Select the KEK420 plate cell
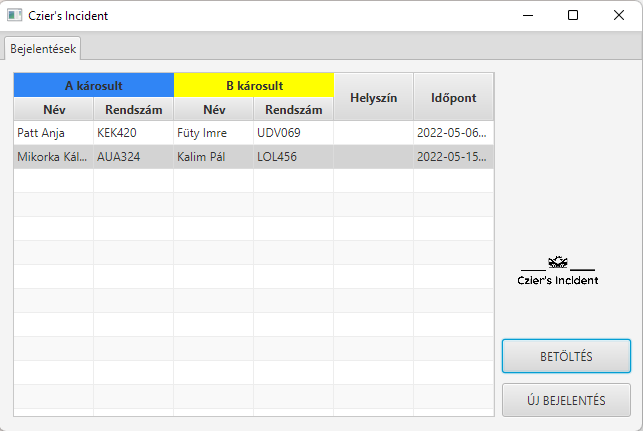This screenshot has width=643, height=431. pyautogui.click(x=134, y=133)
